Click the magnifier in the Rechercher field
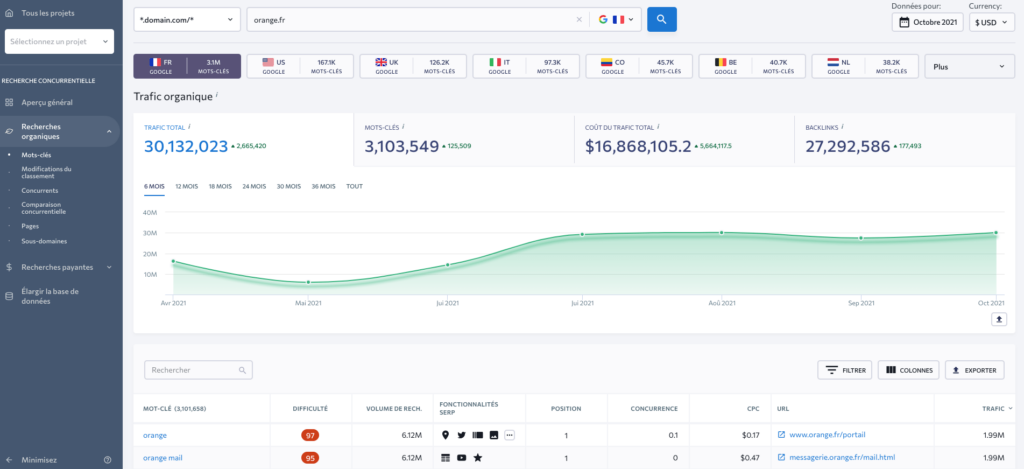Viewport: 1024px width, 469px height. tap(242, 370)
